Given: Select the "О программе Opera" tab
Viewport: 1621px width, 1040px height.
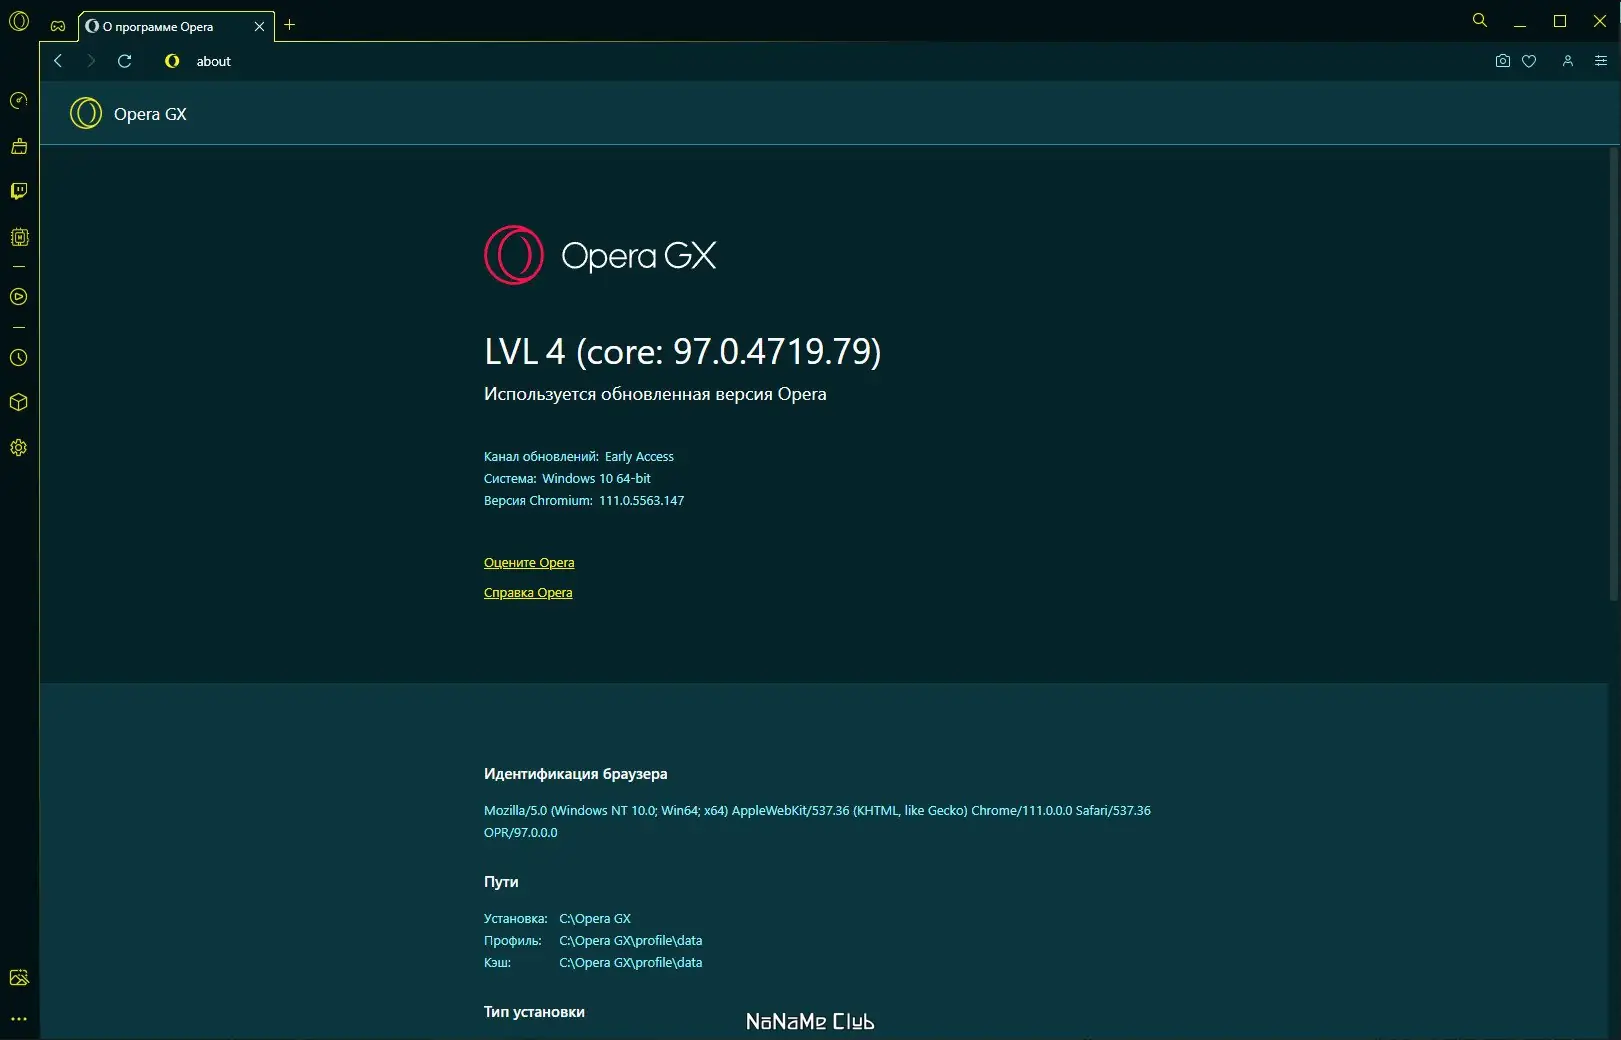Looking at the screenshot, I should coord(176,27).
